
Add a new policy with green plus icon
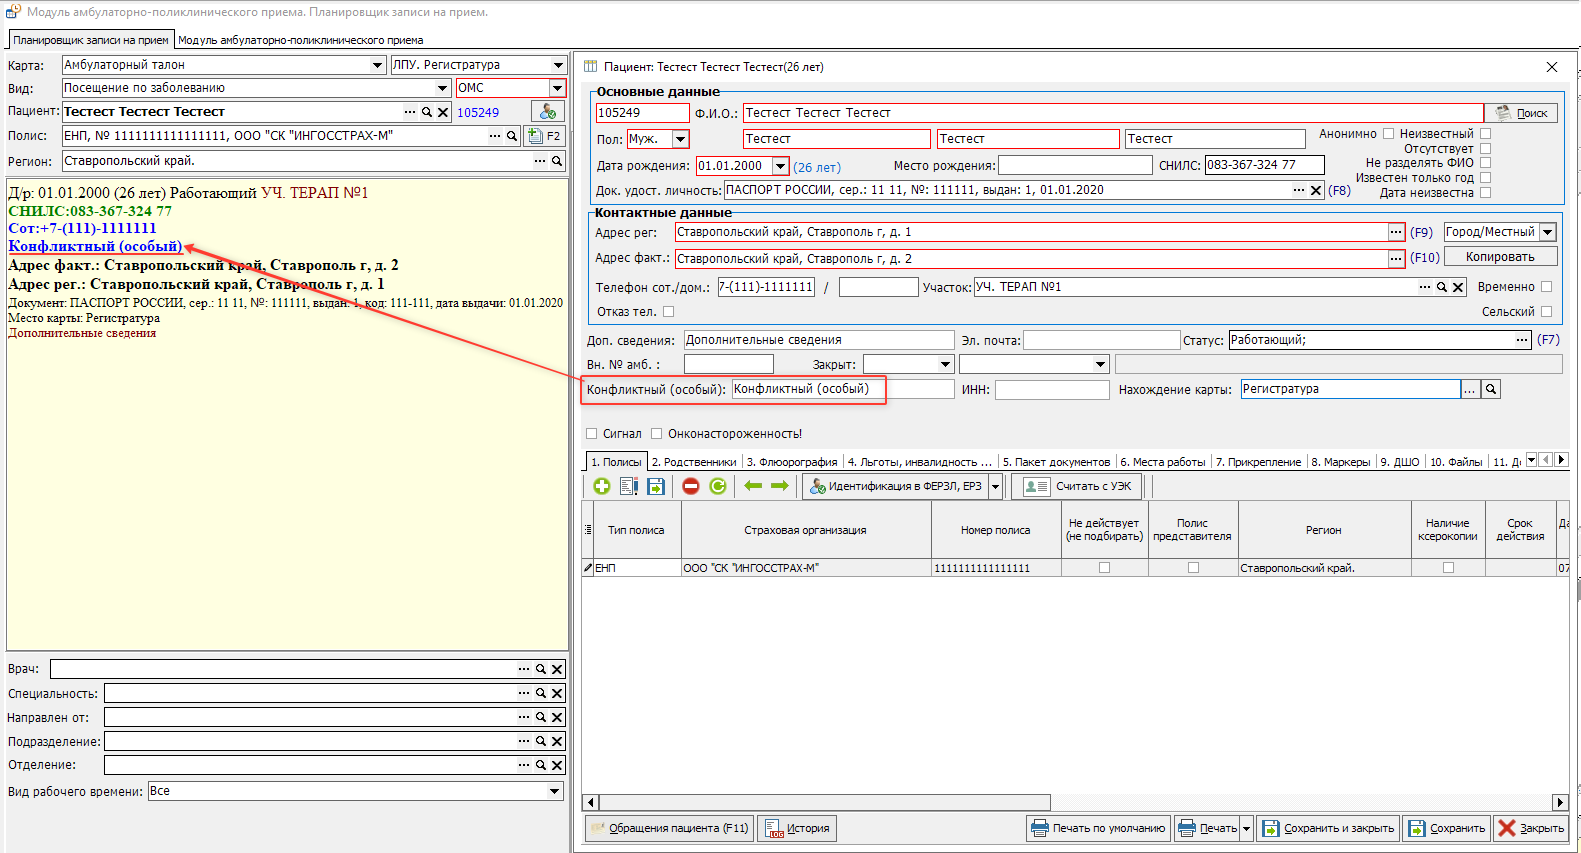(x=601, y=486)
